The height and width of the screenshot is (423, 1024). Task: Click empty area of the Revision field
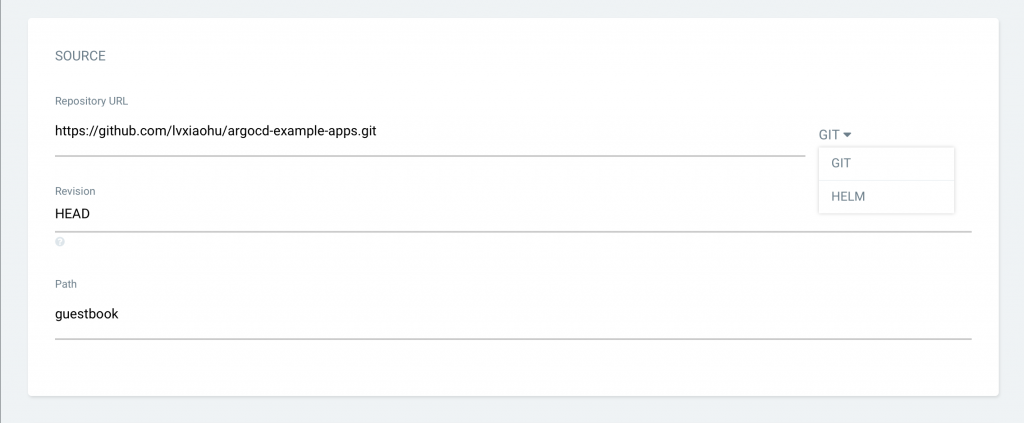(500, 213)
